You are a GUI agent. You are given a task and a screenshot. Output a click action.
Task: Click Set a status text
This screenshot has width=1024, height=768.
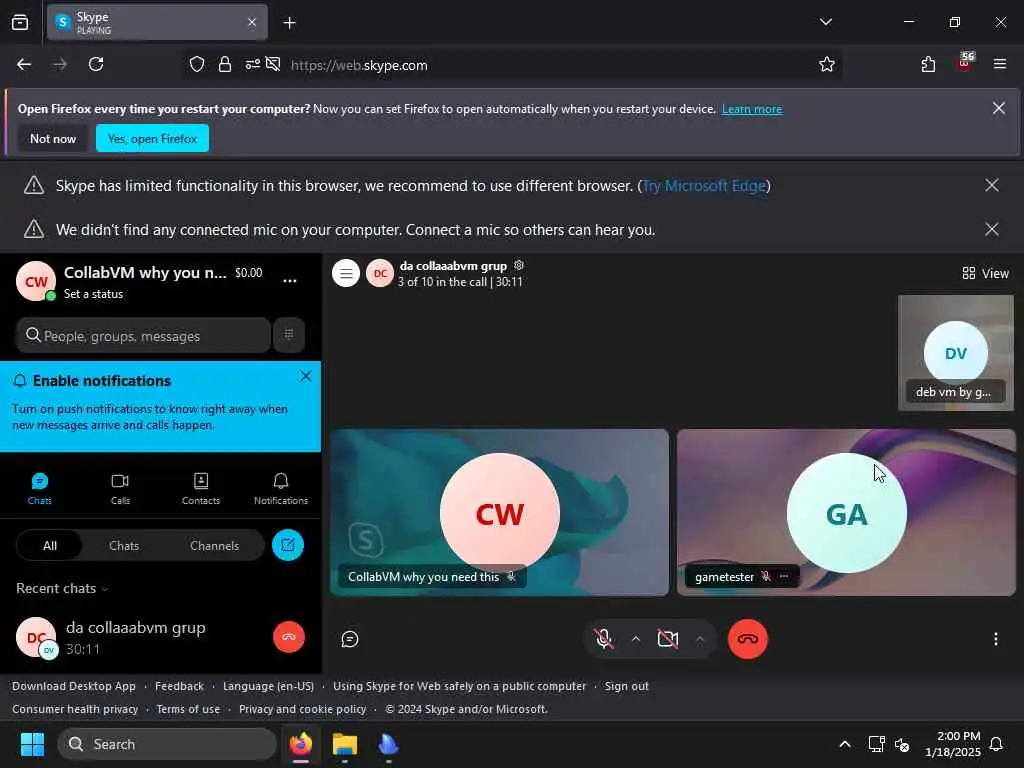93,294
